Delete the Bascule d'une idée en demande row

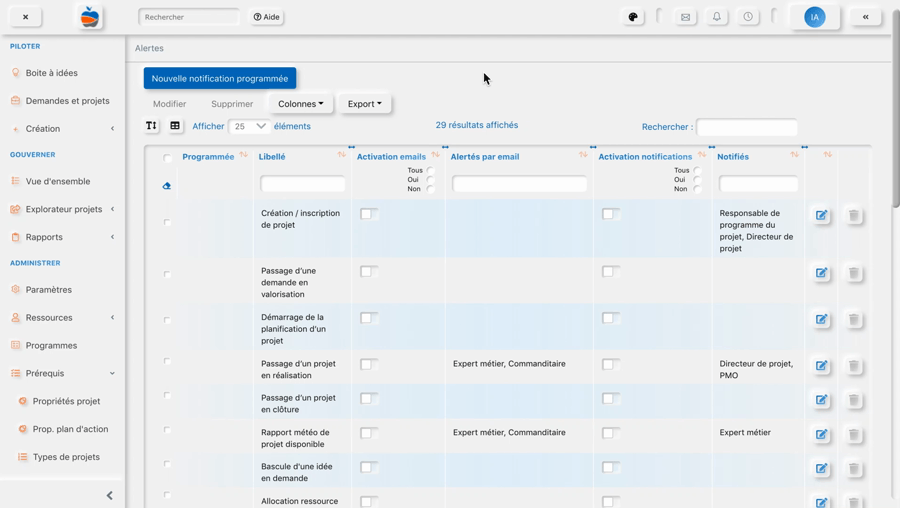pyautogui.click(x=854, y=468)
